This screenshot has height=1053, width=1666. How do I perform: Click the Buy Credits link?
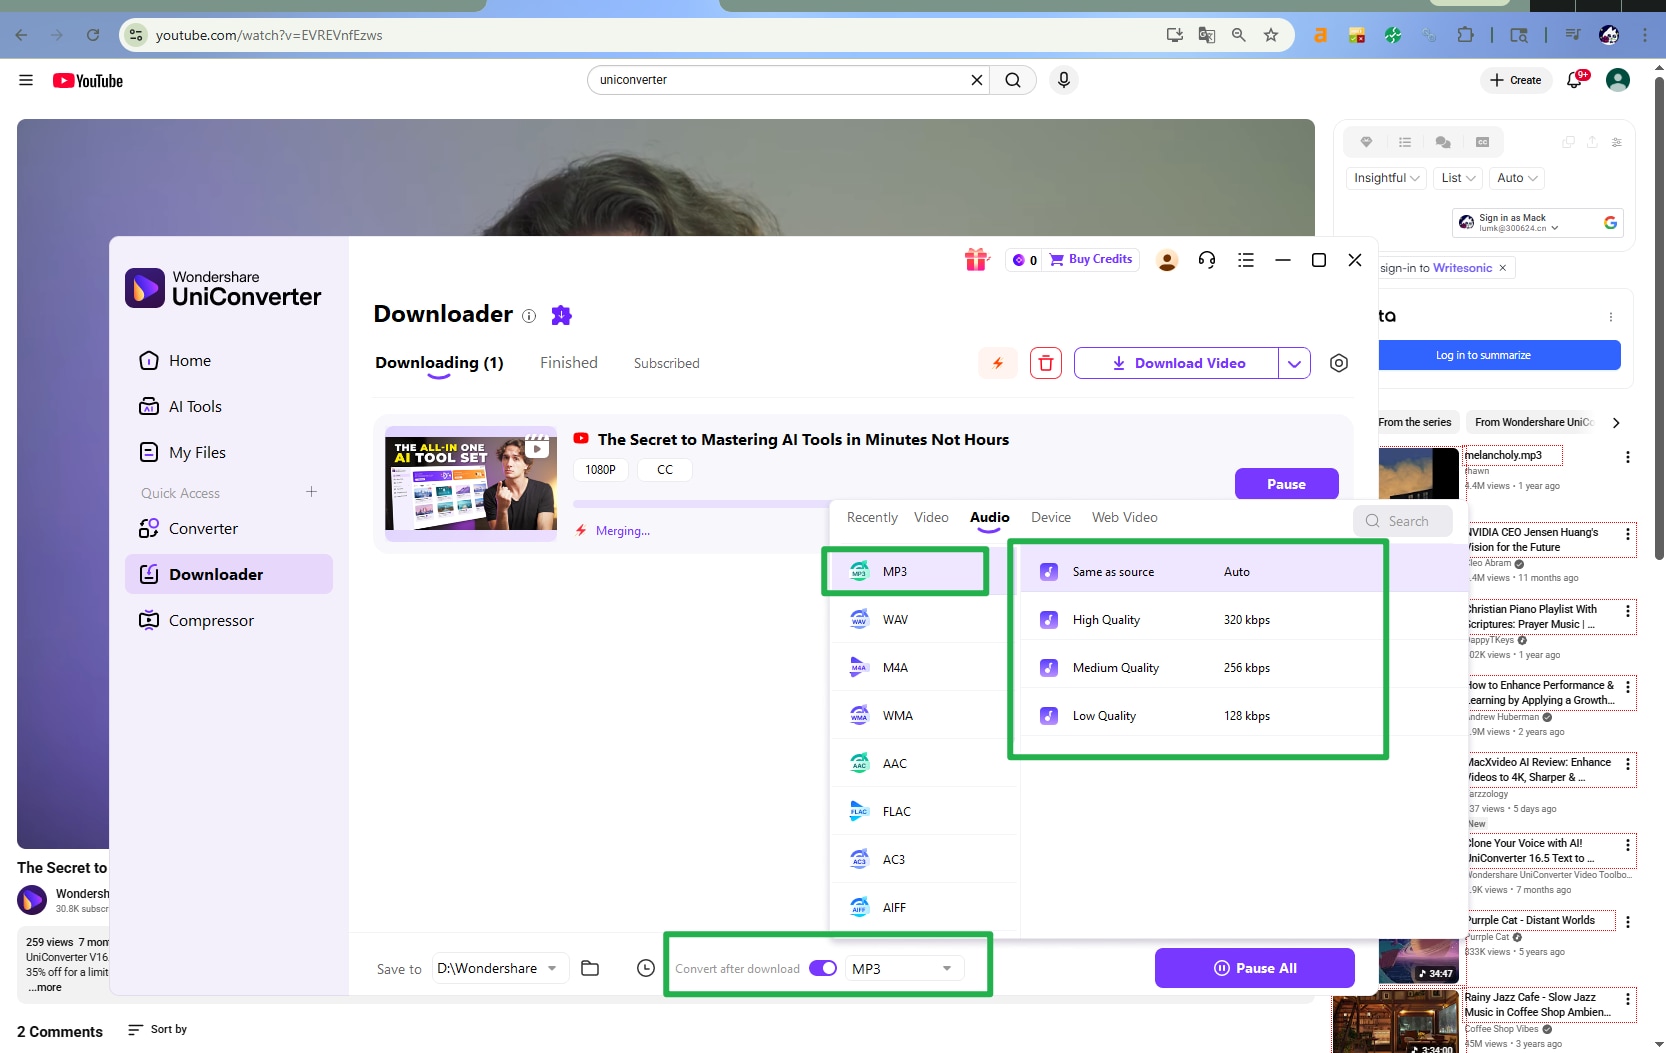click(1091, 260)
